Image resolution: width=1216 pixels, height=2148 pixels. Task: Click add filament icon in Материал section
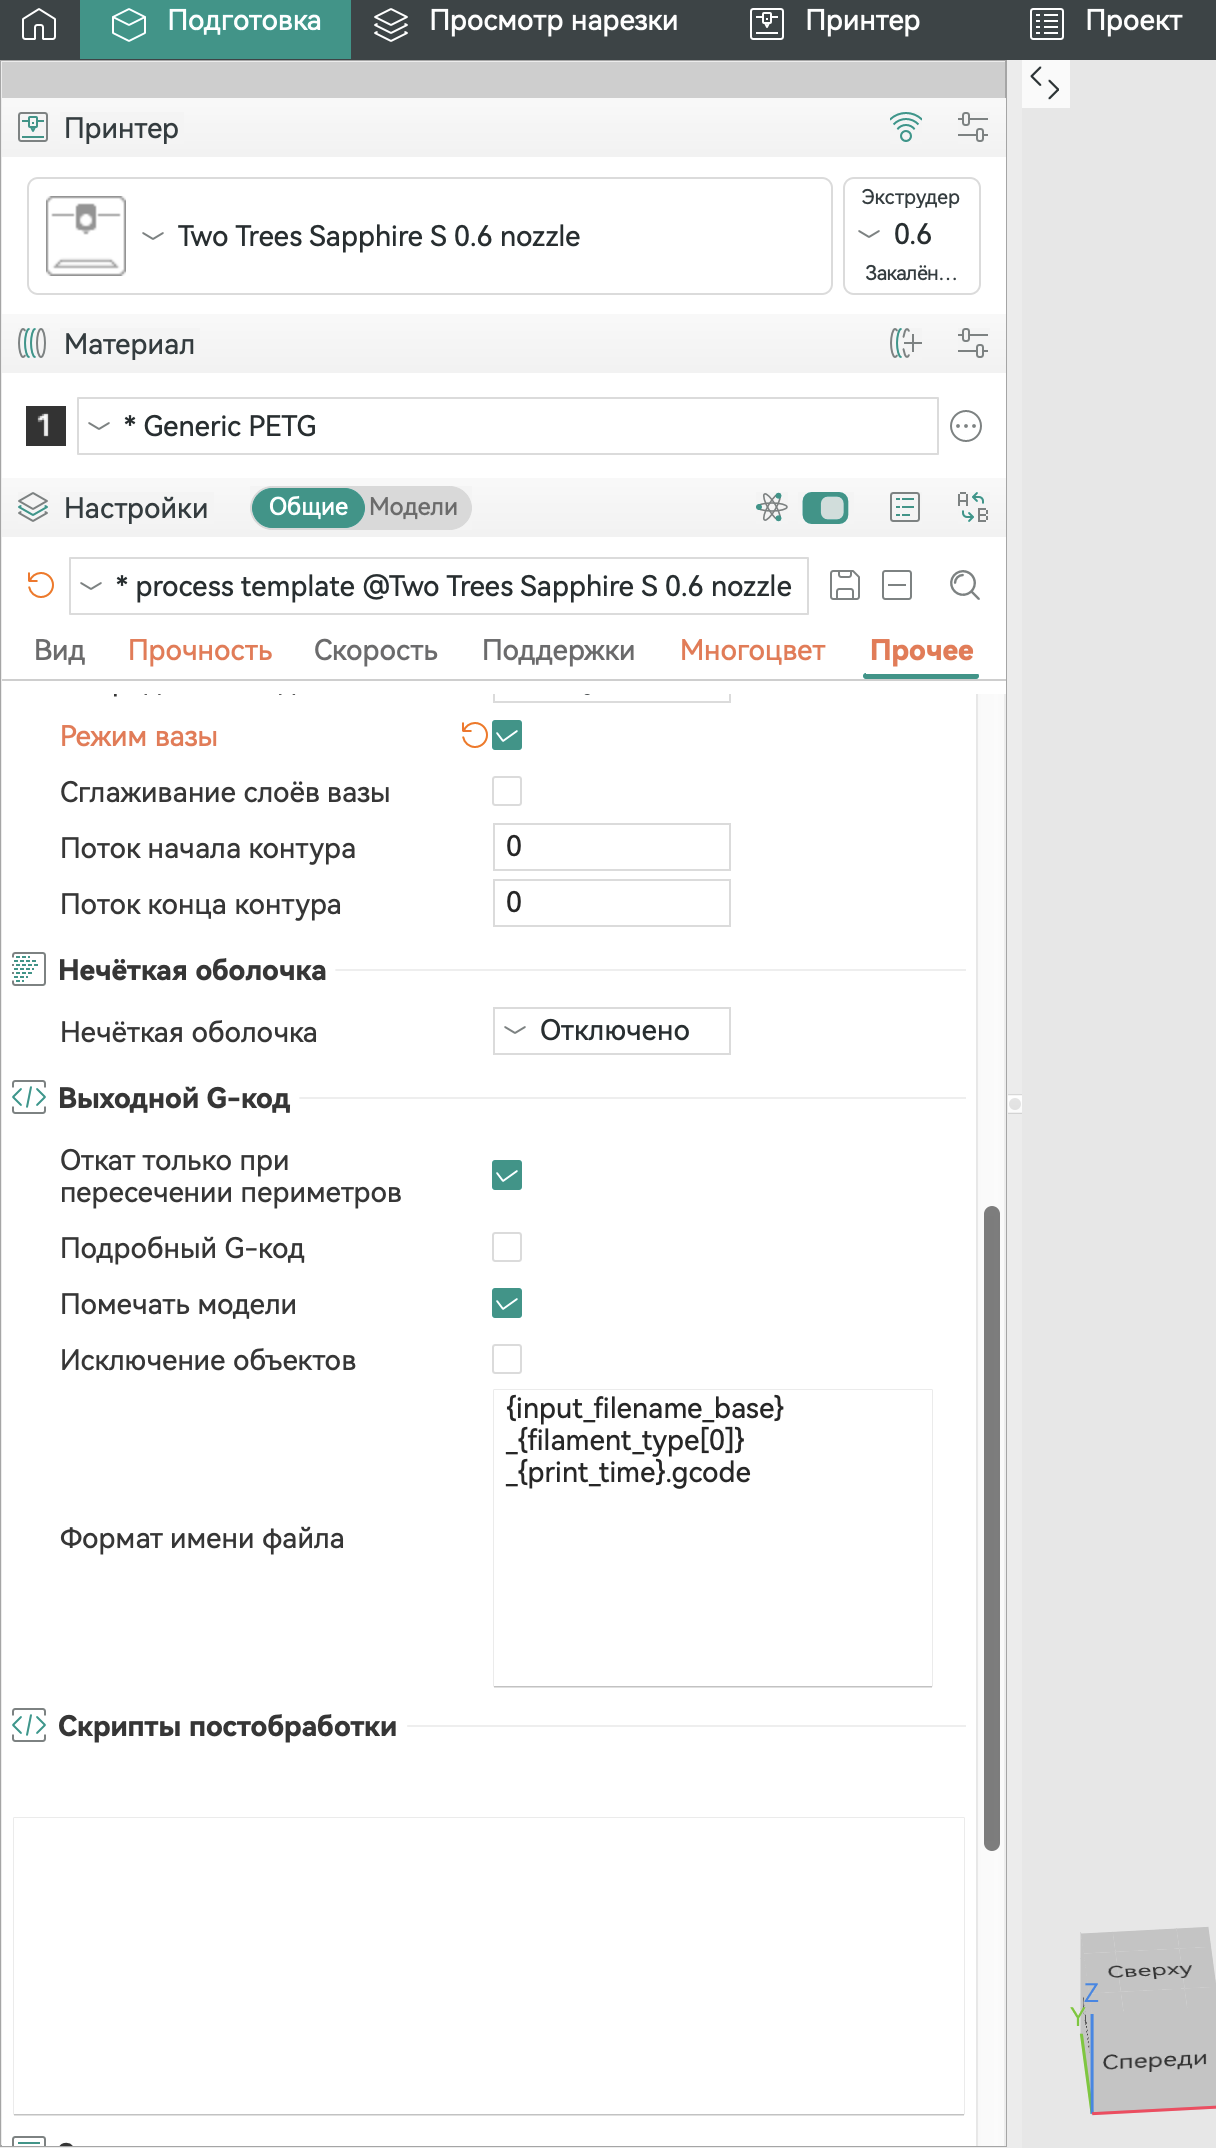coord(906,344)
